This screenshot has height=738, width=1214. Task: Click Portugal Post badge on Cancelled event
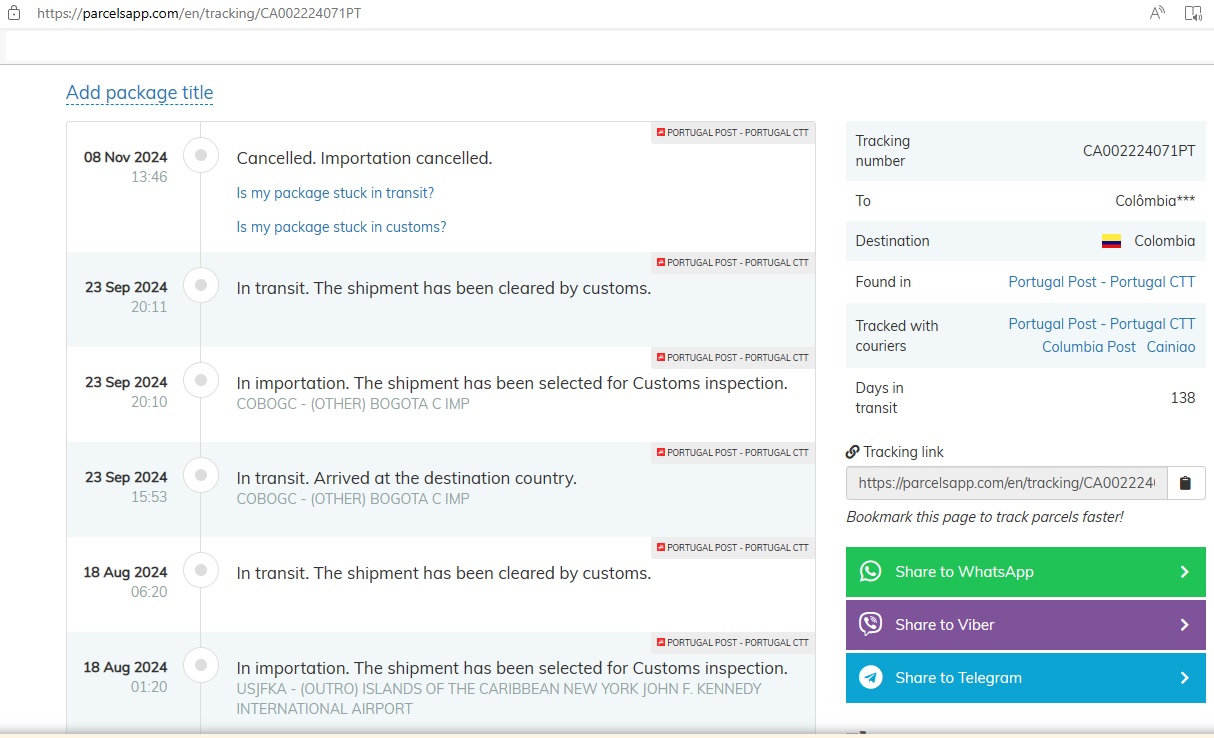tap(733, 132)
